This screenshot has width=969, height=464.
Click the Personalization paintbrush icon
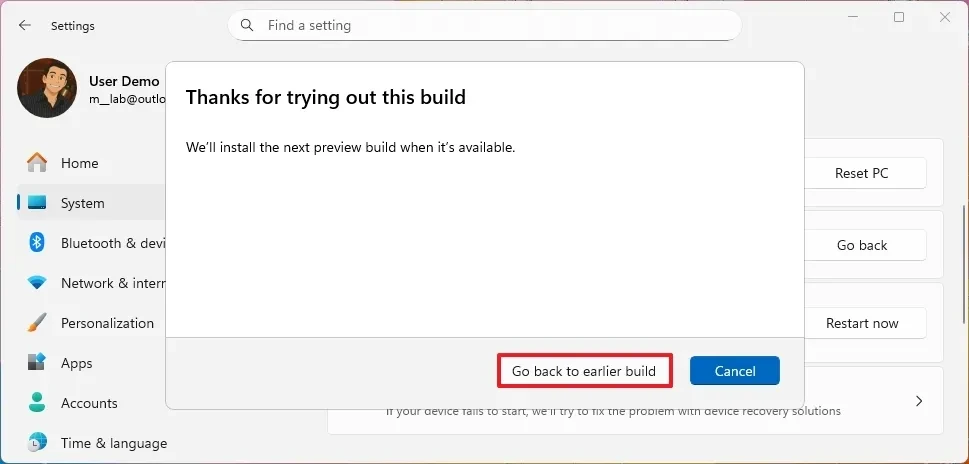[37, 323]
